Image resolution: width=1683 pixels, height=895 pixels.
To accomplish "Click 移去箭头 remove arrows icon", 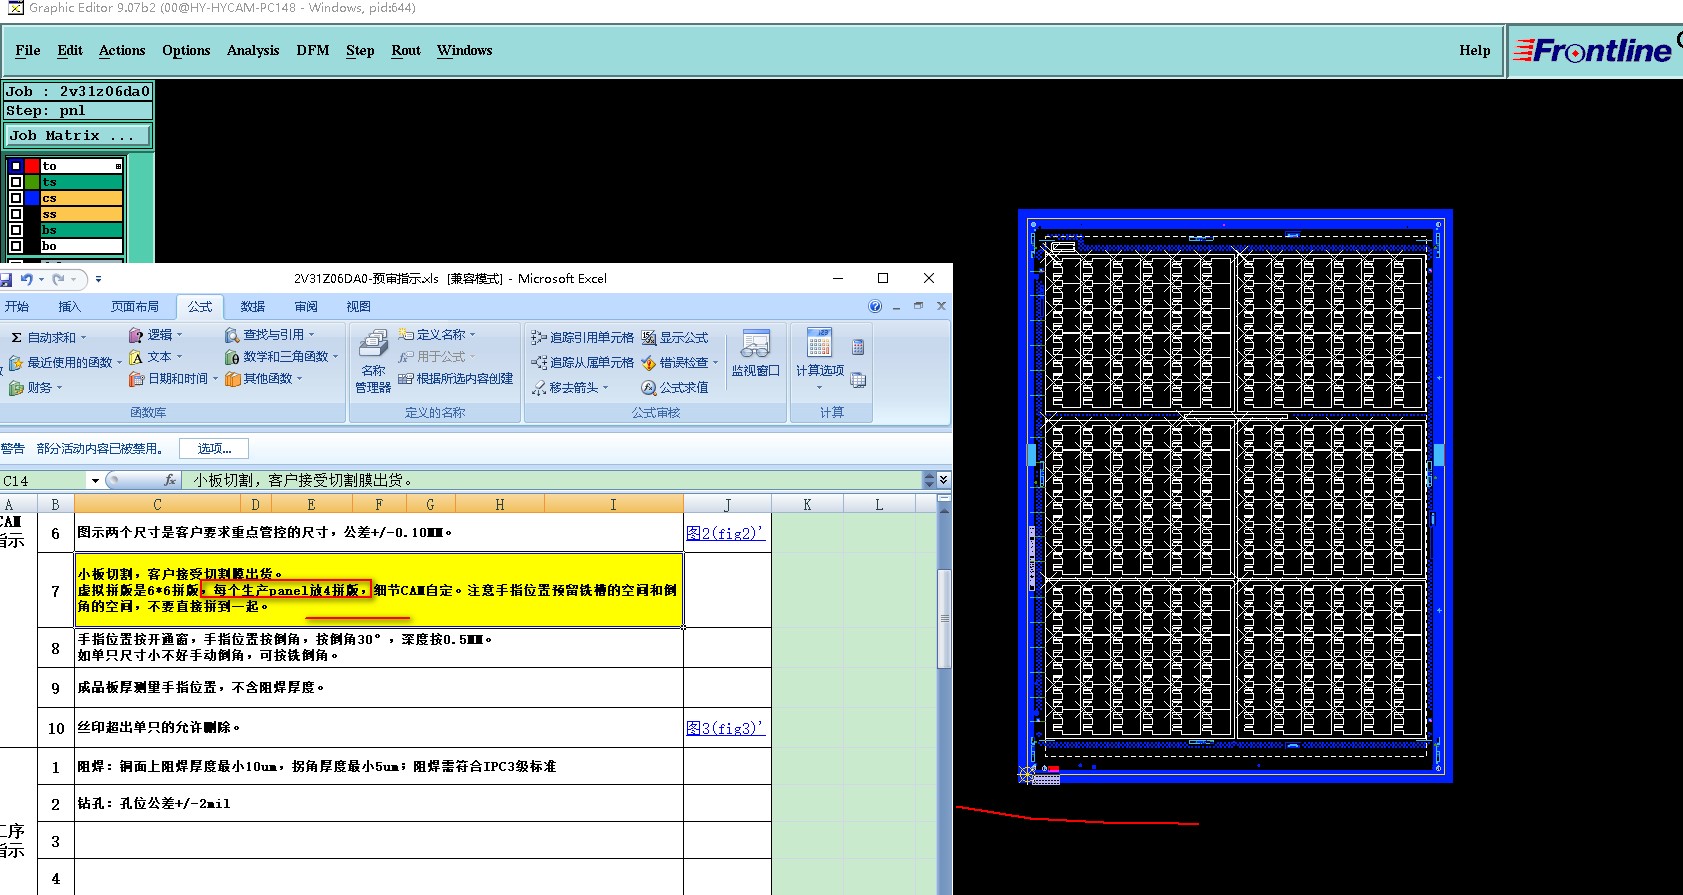I will 539,388.
